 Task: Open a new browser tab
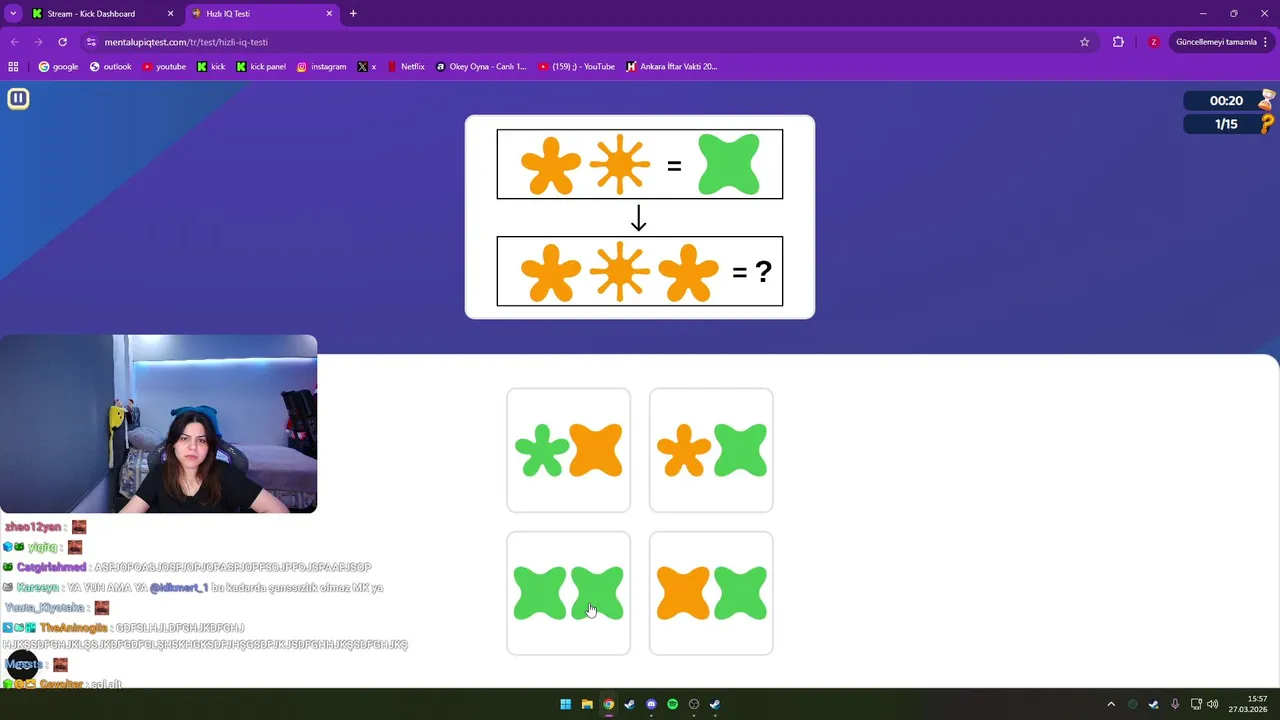pos(353,14)
